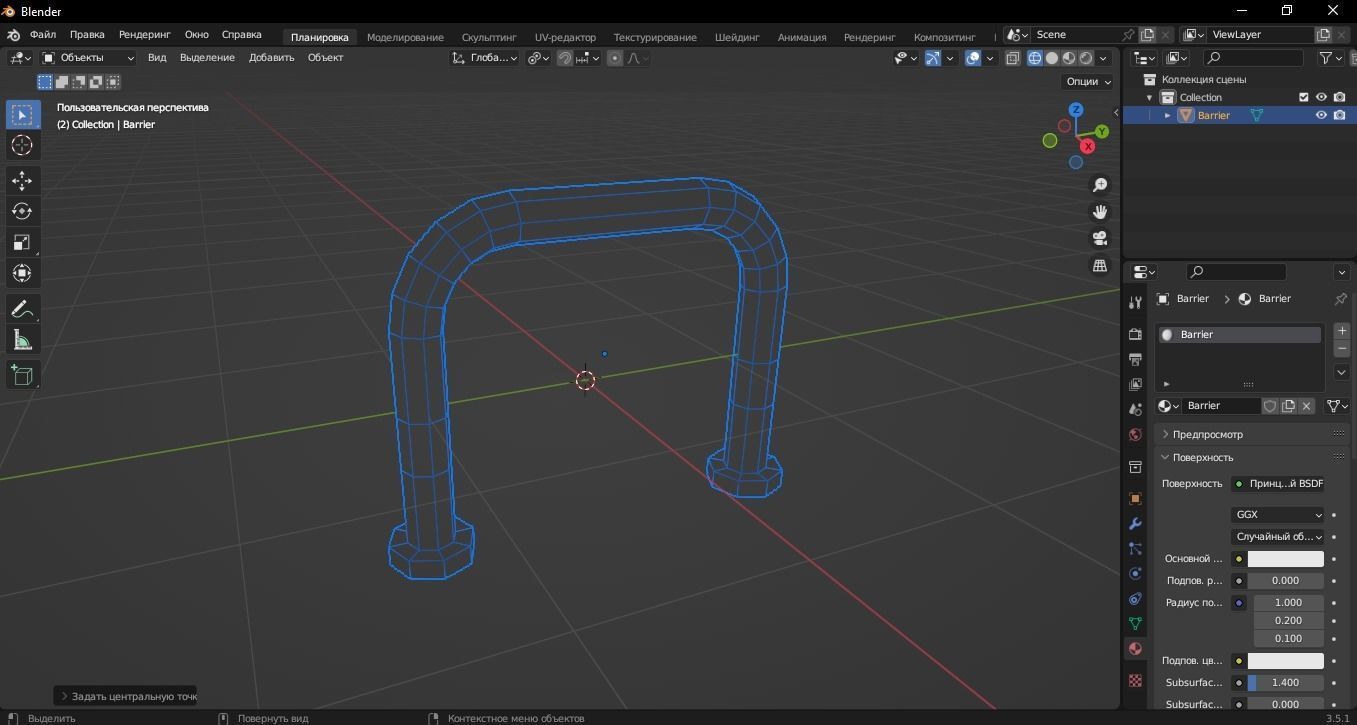Screen dimensions: 1357x725
Task: Select the Select Box tool
Action: pyautogui.click(x=22, y=114)
